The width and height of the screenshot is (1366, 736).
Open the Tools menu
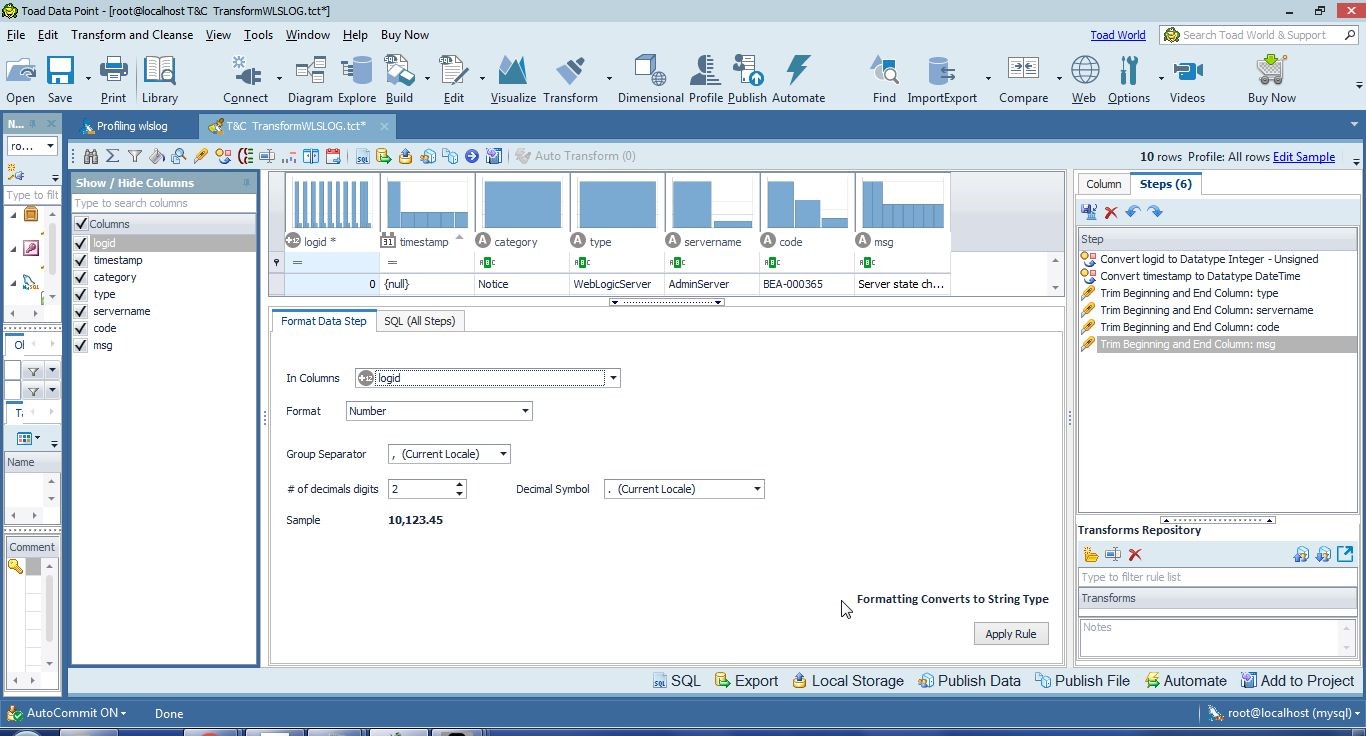(x=258, y=35)
